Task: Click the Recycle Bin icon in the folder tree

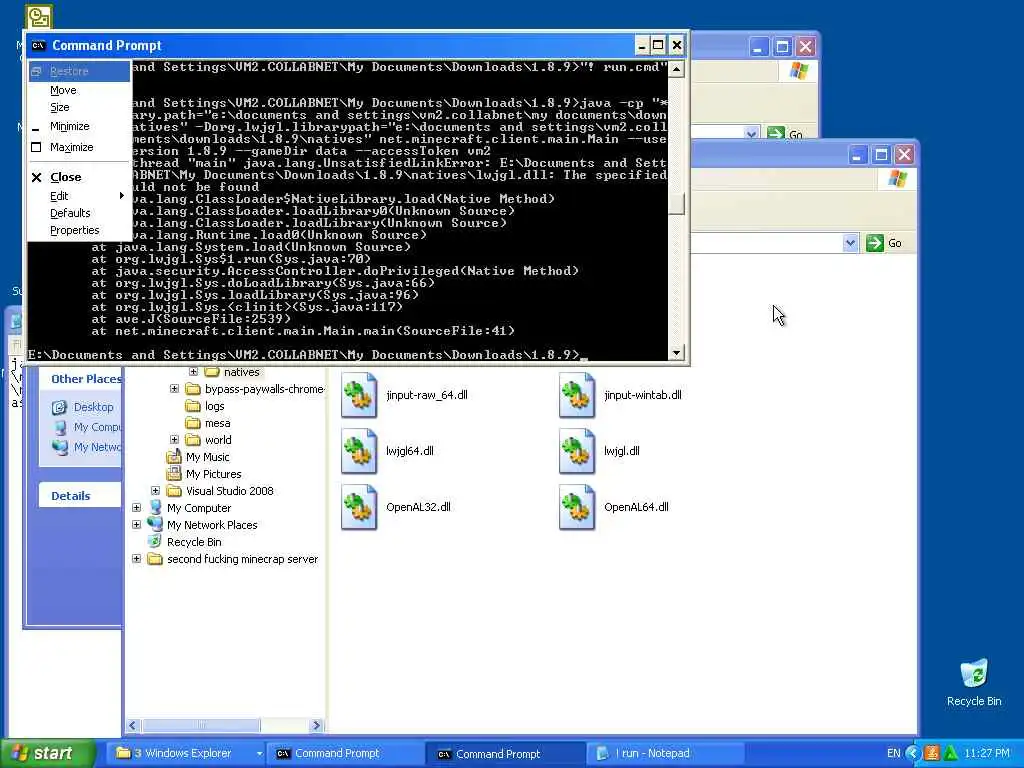Action: click(155, 541)
